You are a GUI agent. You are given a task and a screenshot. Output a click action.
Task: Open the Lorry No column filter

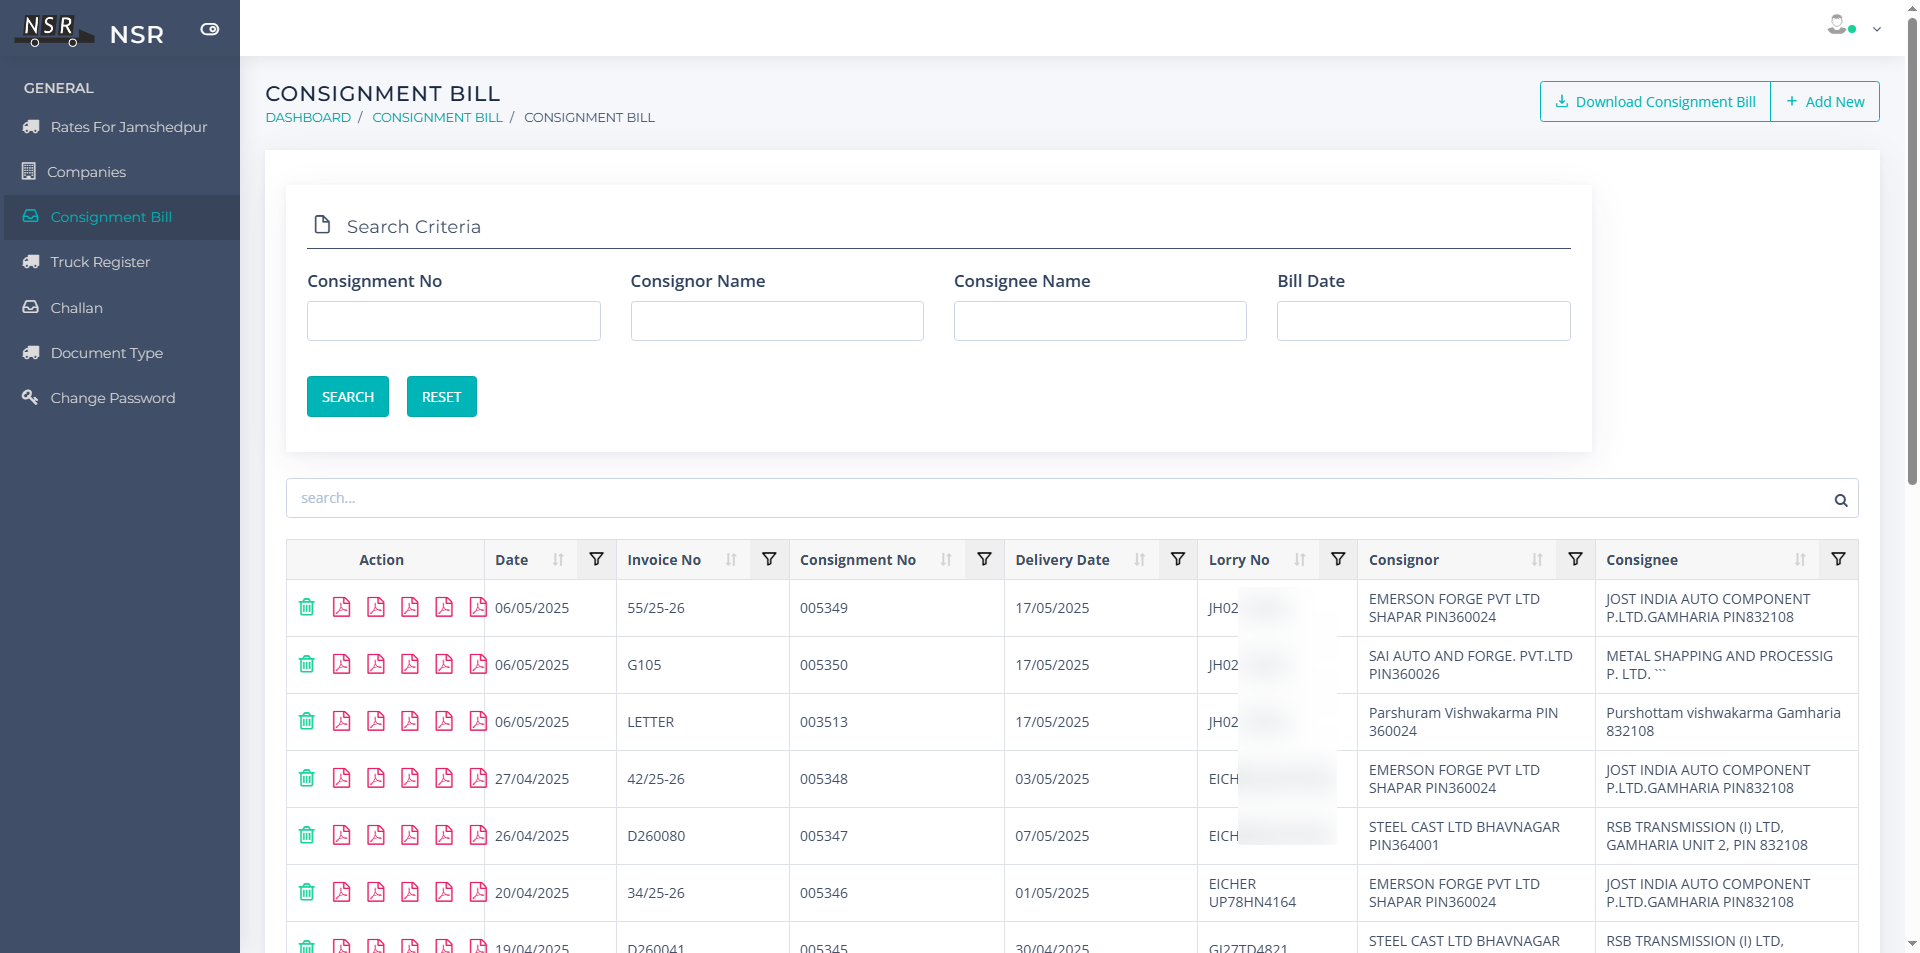1338,559
